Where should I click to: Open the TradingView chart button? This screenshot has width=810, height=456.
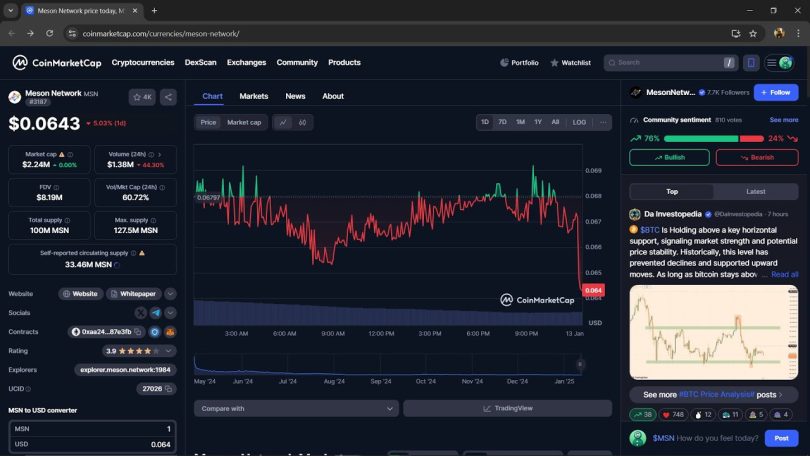(507, 408)
